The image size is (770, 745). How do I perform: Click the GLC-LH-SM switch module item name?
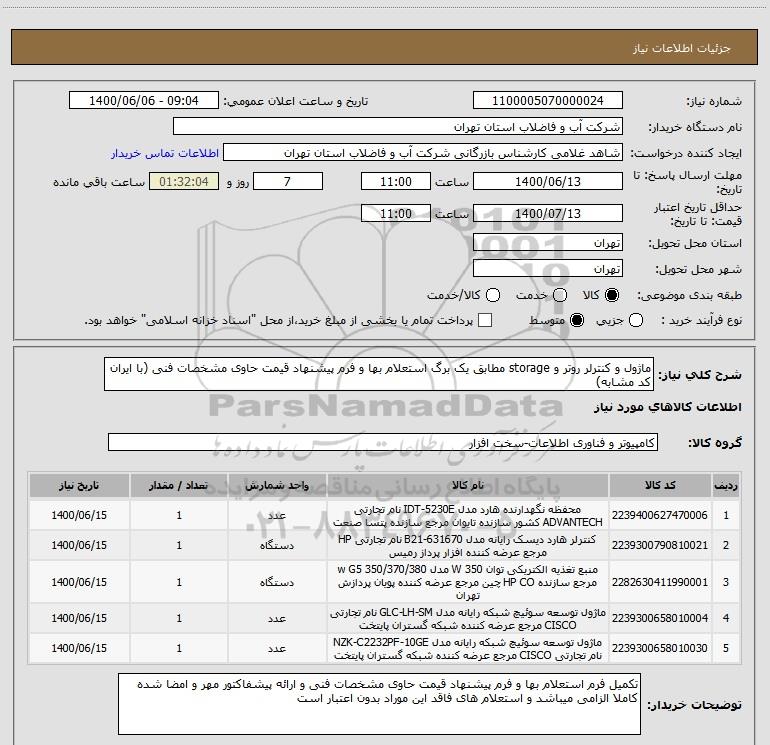(468, 618)
